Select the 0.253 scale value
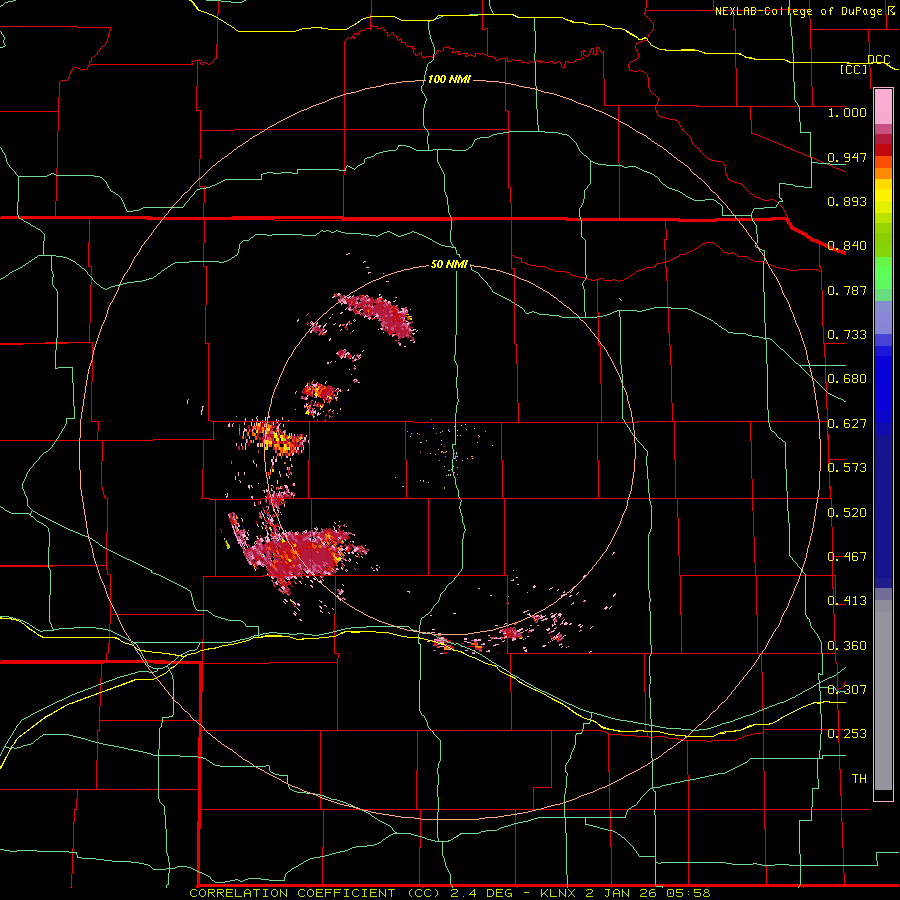Viewport: 900px width, 900px height. 847,734
